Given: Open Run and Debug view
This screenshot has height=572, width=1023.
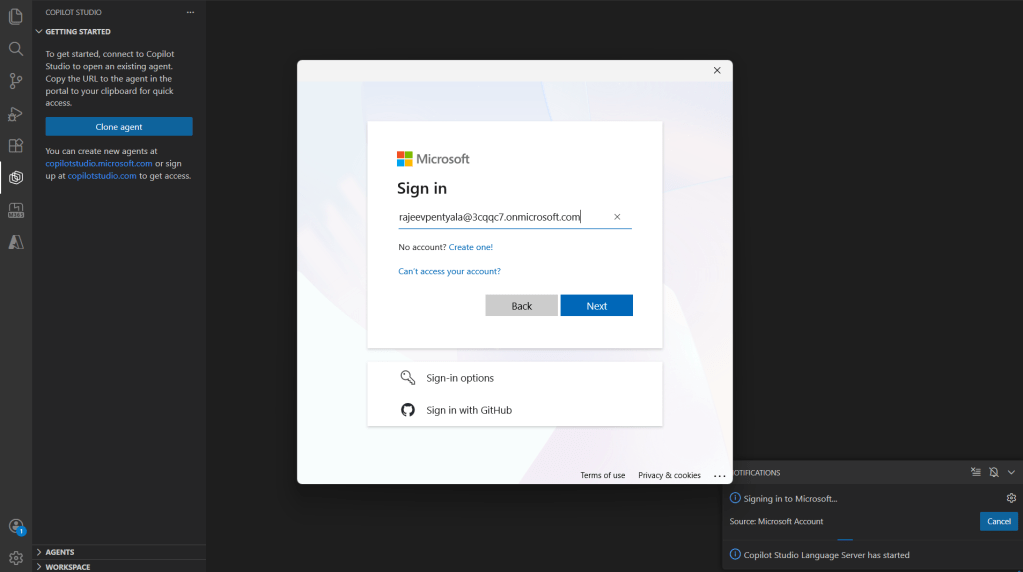Looking at the screenshot, I should 16,113.
